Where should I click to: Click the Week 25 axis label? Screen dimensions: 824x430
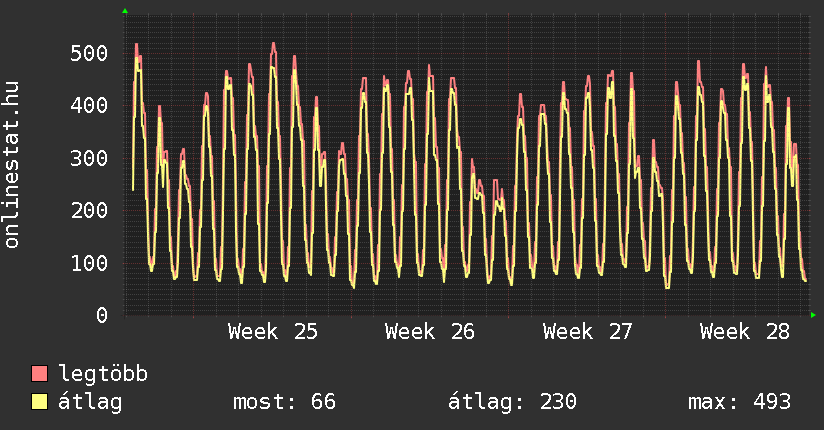click(273, 332)
